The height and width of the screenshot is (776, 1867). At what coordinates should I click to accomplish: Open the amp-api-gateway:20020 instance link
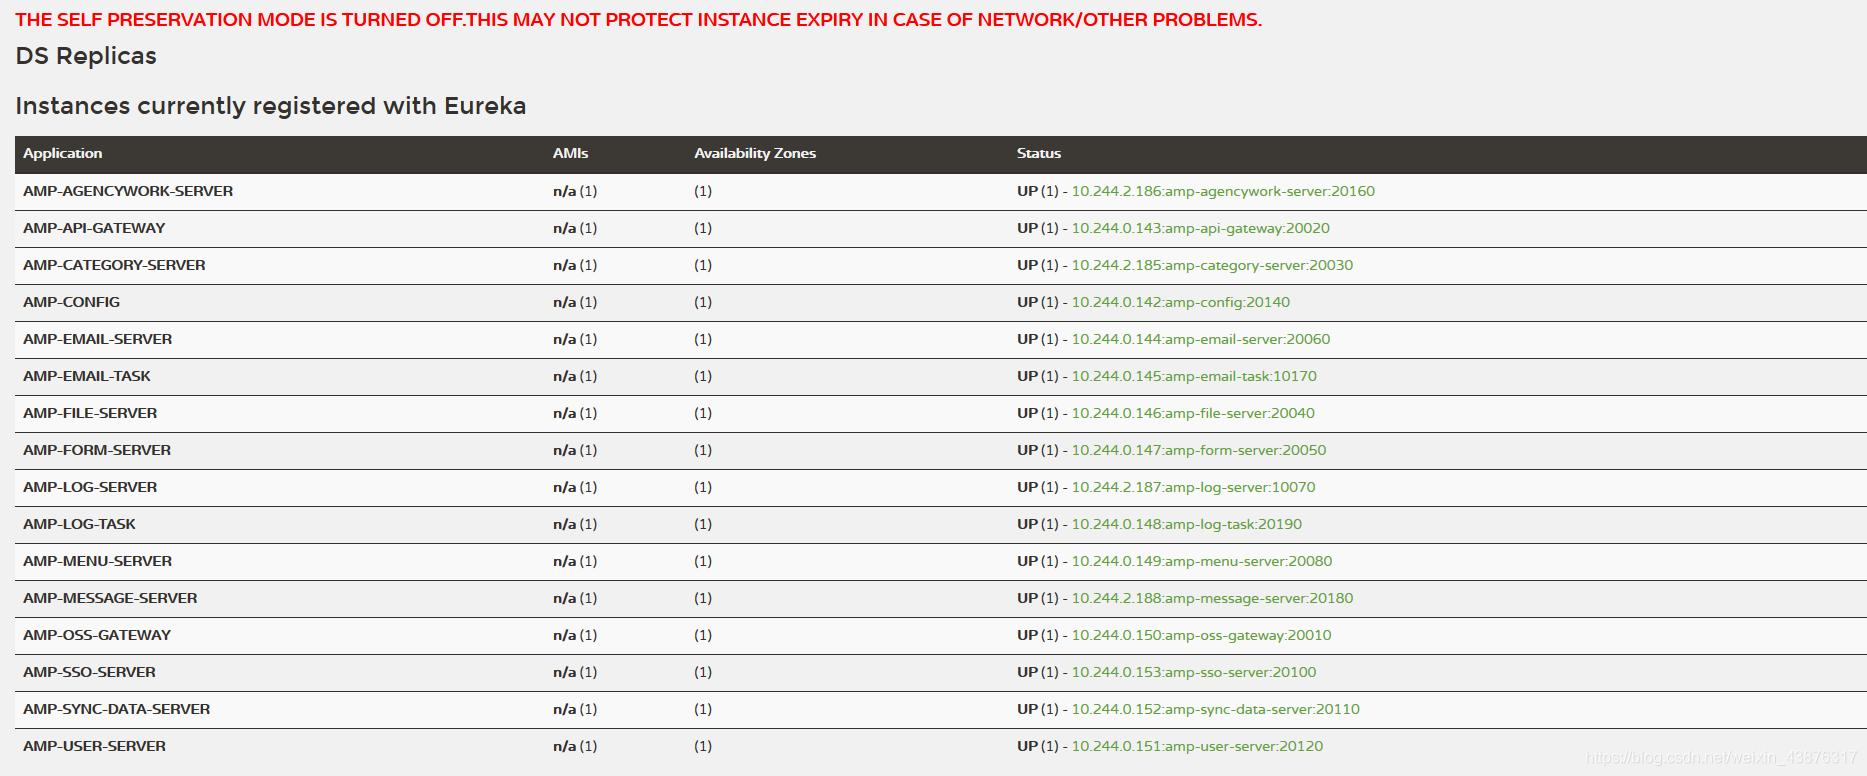point(1201,228)
